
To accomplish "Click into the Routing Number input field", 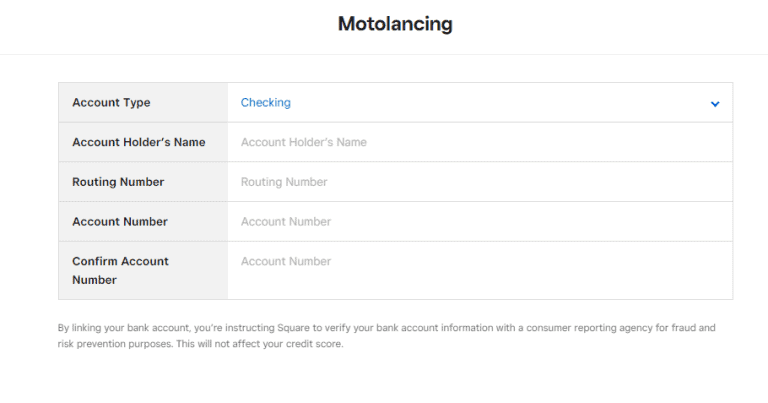I will (478, 182).
